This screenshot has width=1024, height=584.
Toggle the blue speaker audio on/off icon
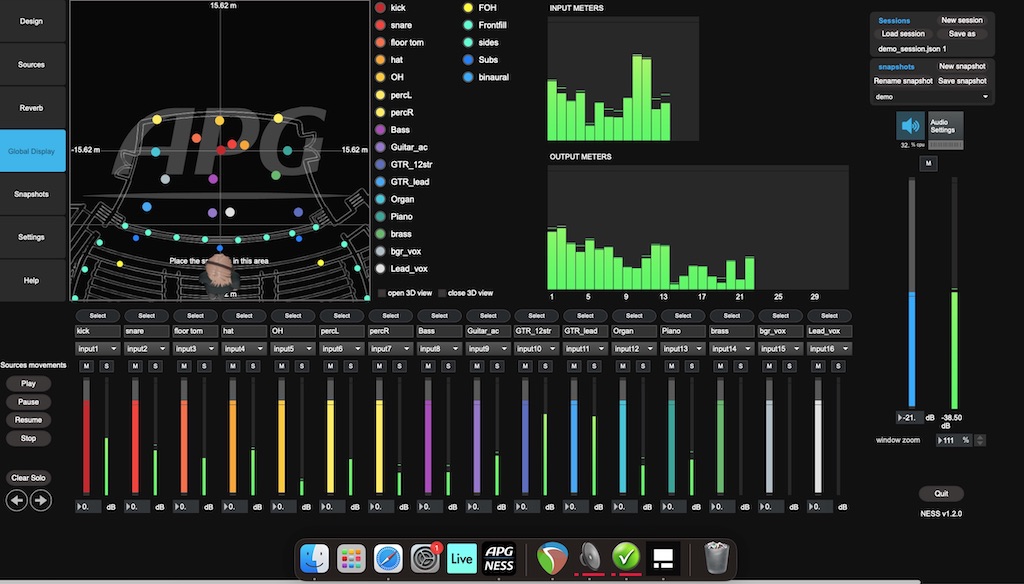tap(910, 127)
